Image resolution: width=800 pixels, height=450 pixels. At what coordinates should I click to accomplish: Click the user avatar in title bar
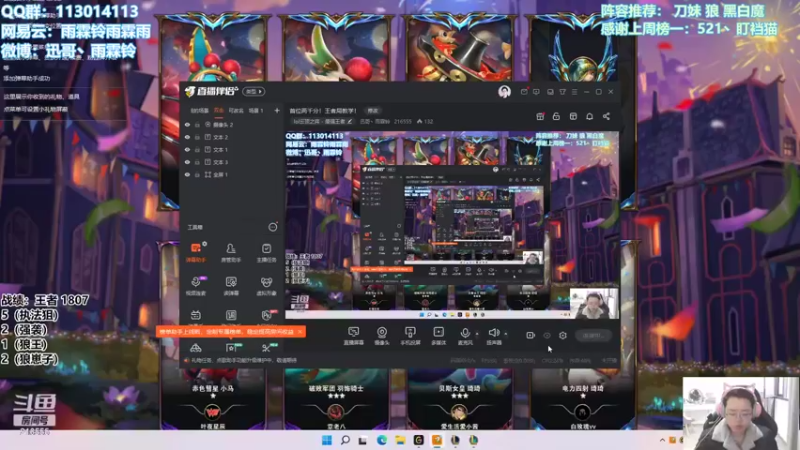point(504,91)
